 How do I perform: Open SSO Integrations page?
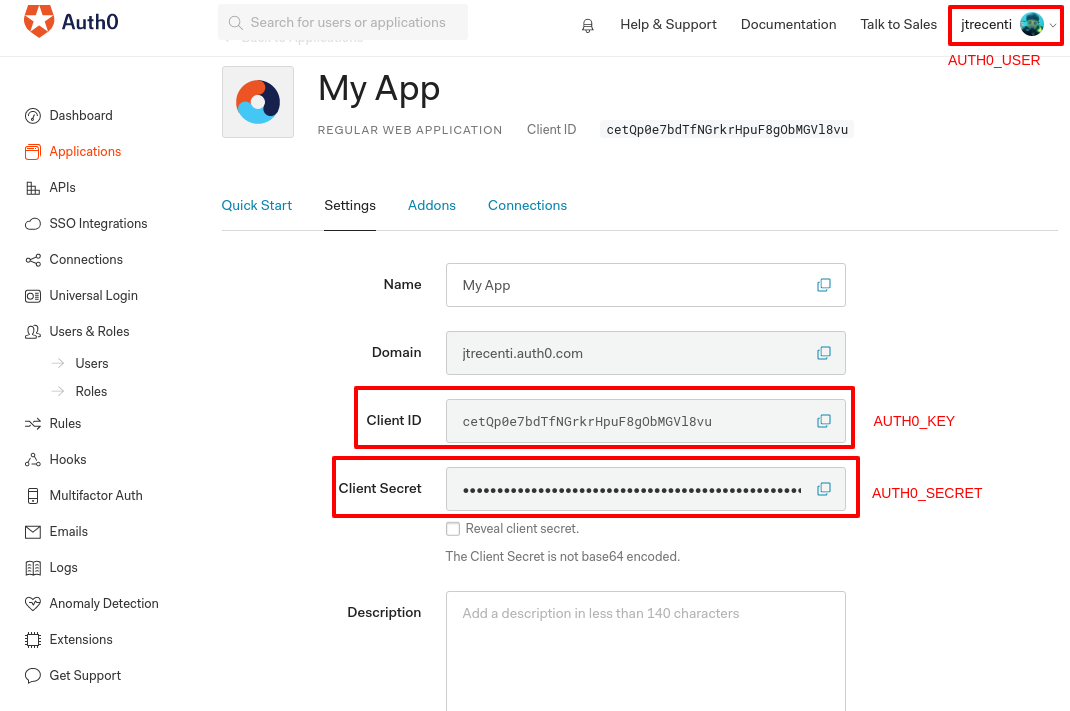pos(98,224)
